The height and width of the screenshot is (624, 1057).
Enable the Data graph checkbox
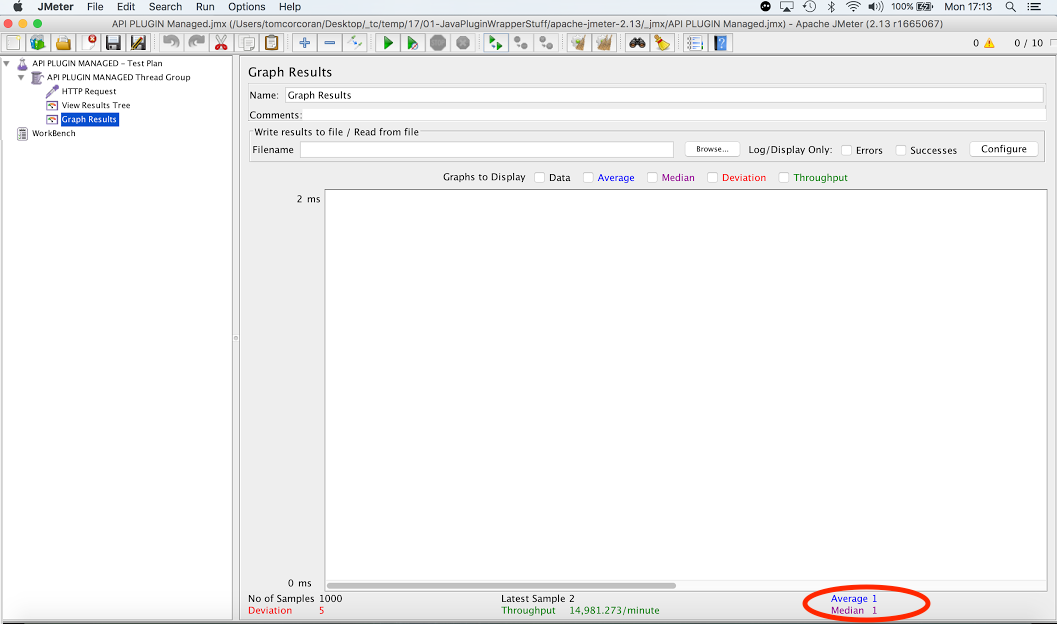point(540,178)
